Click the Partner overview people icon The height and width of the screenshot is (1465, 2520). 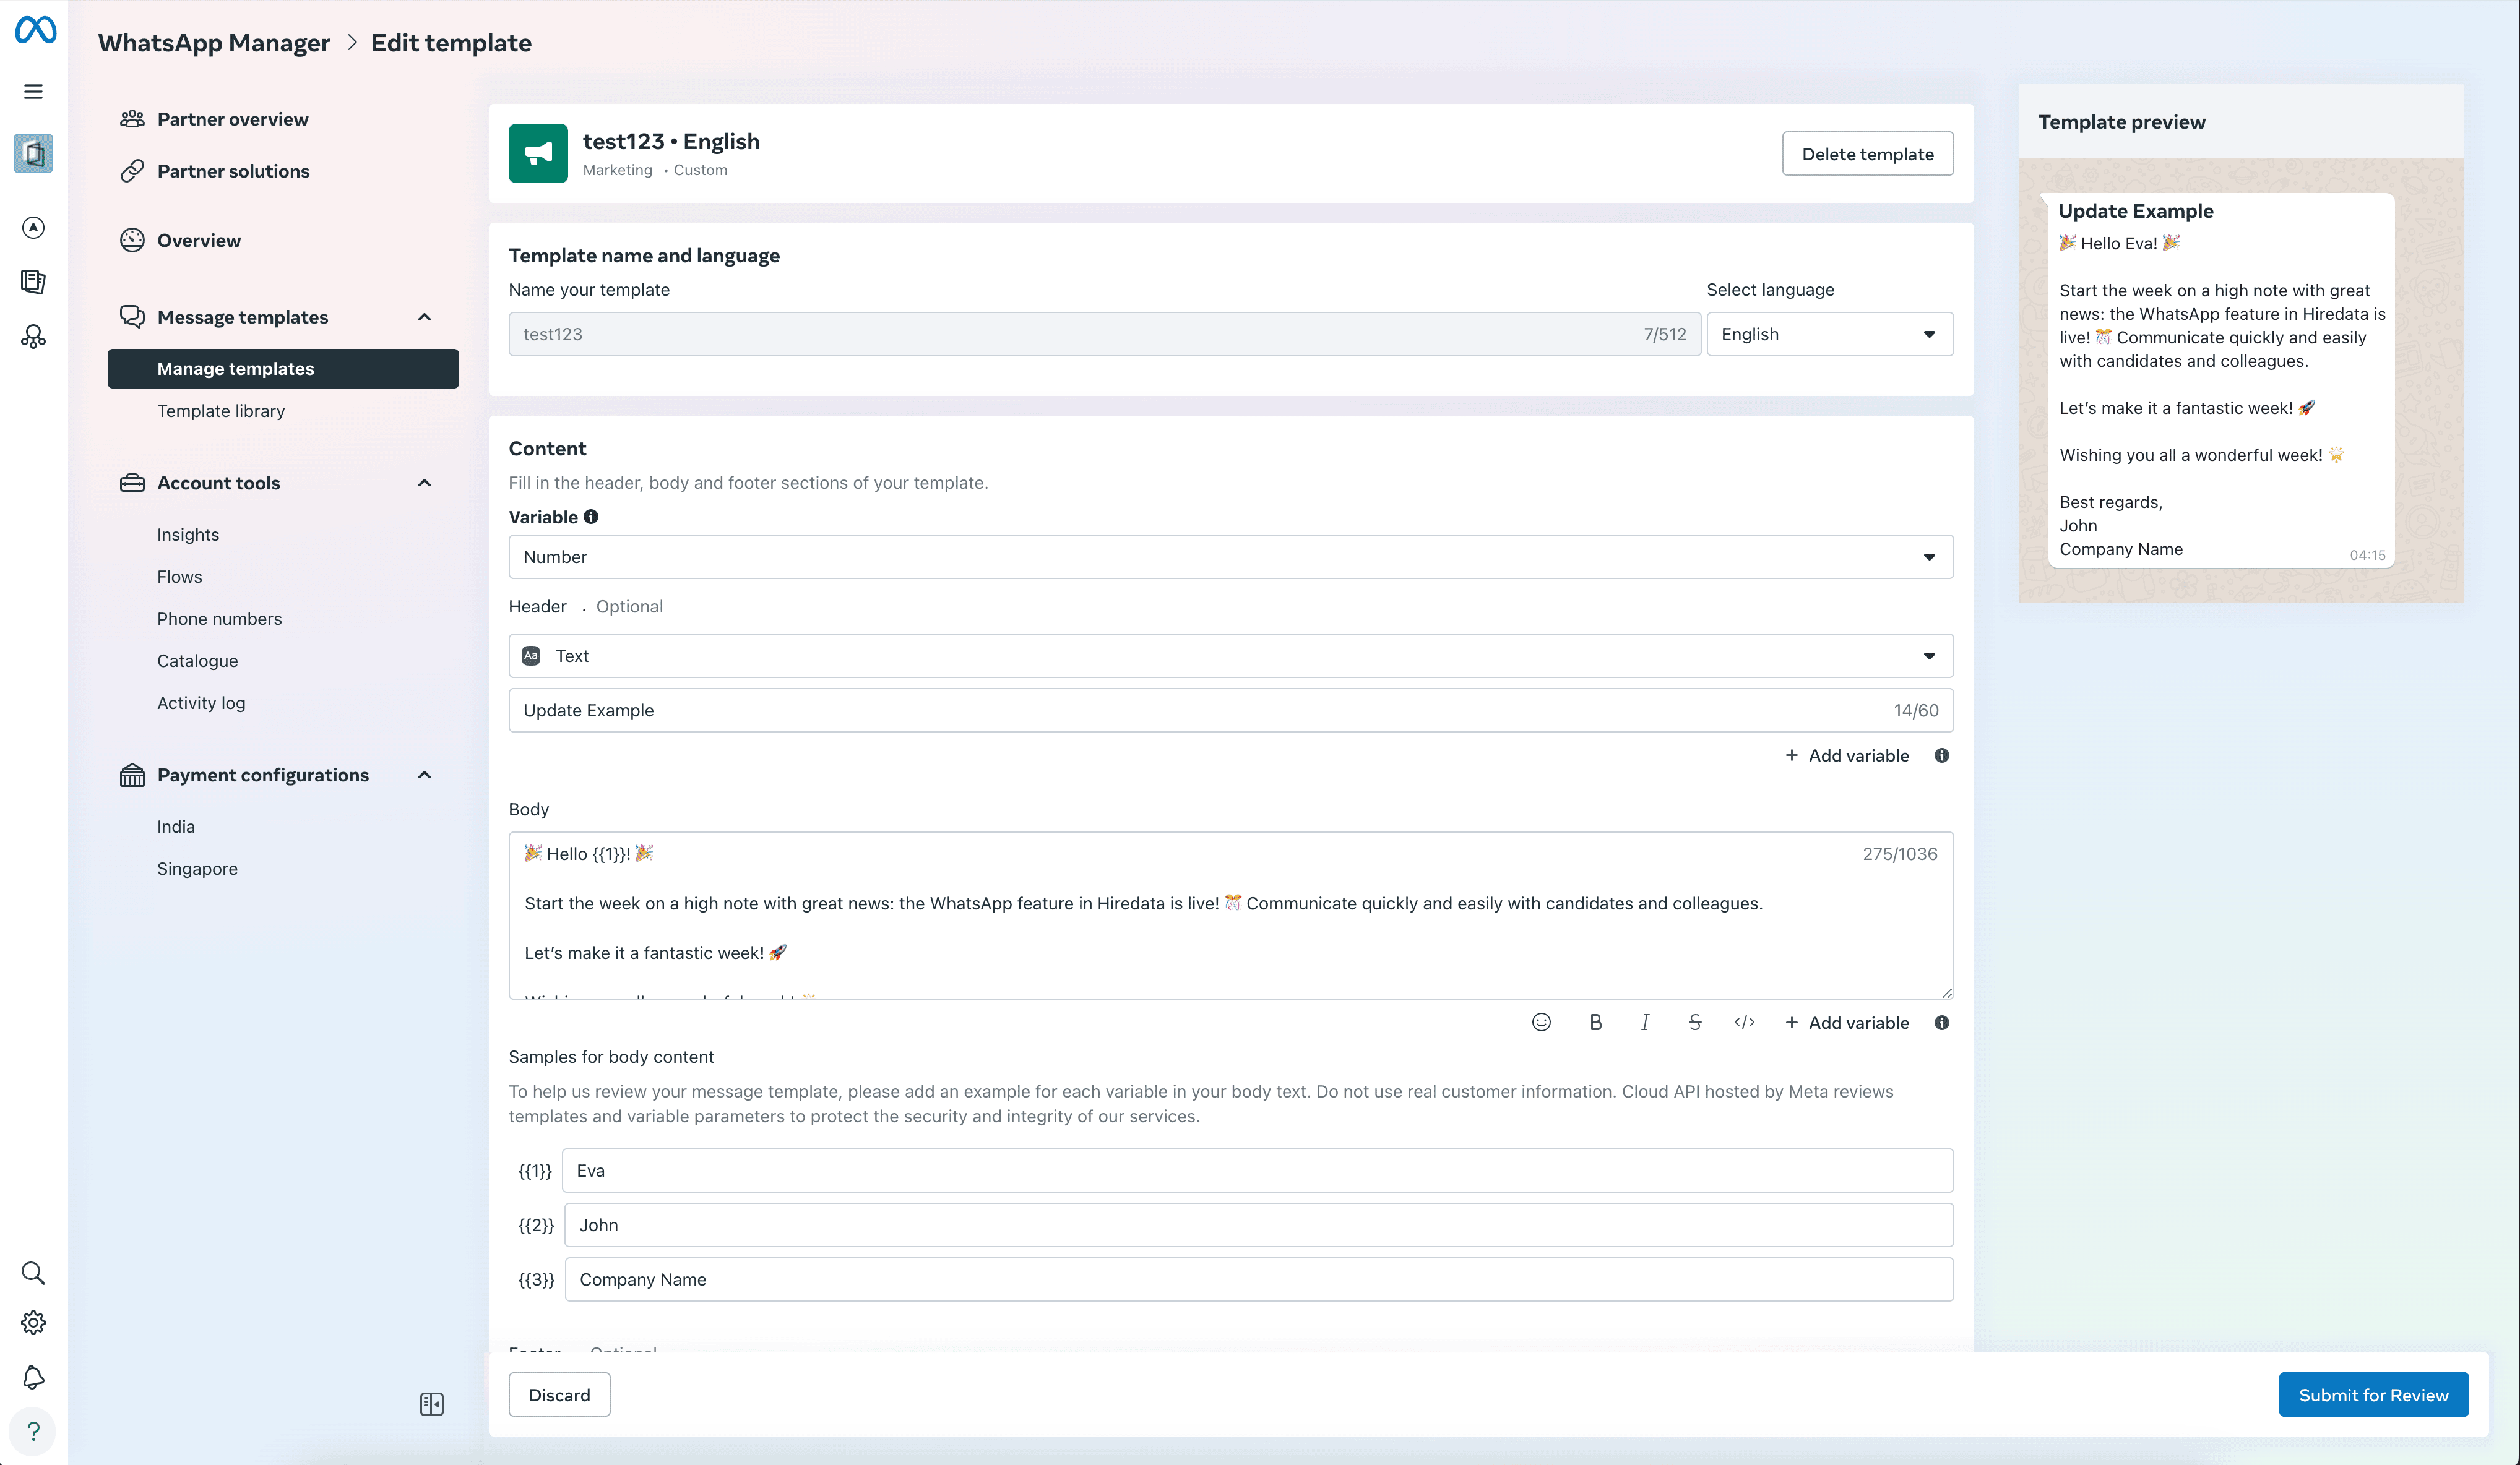click(132, 119)
